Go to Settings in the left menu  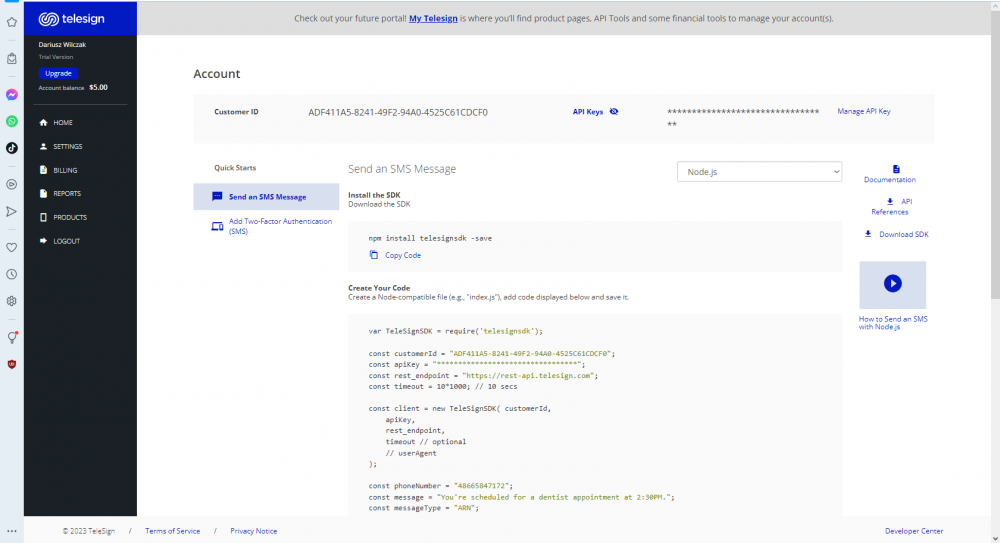click(x=67, y=146)
